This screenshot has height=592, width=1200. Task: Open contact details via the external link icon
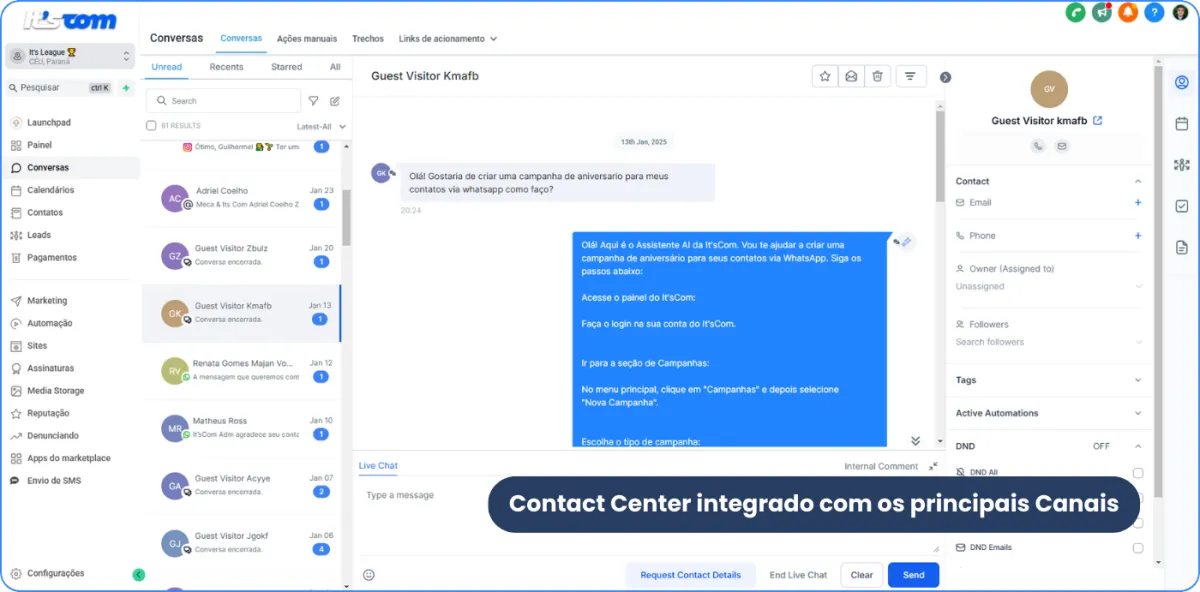1097,121
